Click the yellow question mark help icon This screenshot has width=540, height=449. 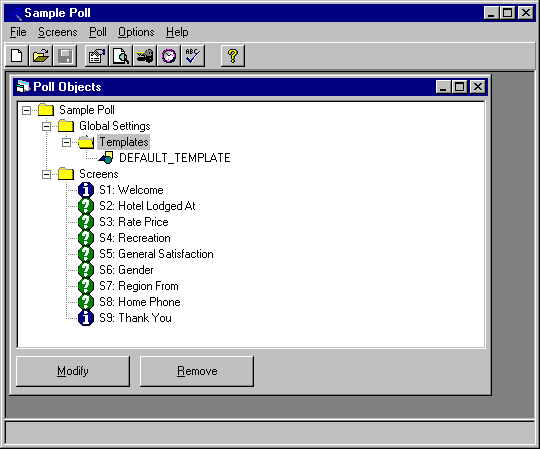click(233, 56)
